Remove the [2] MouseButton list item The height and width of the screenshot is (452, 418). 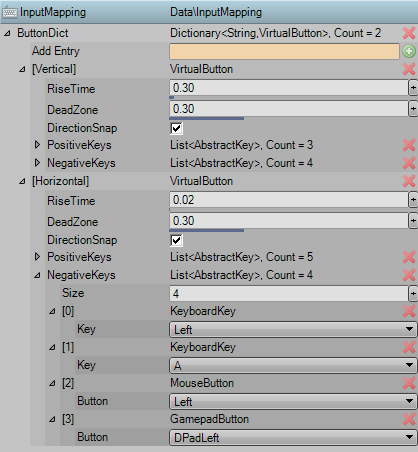pos(409,383)
